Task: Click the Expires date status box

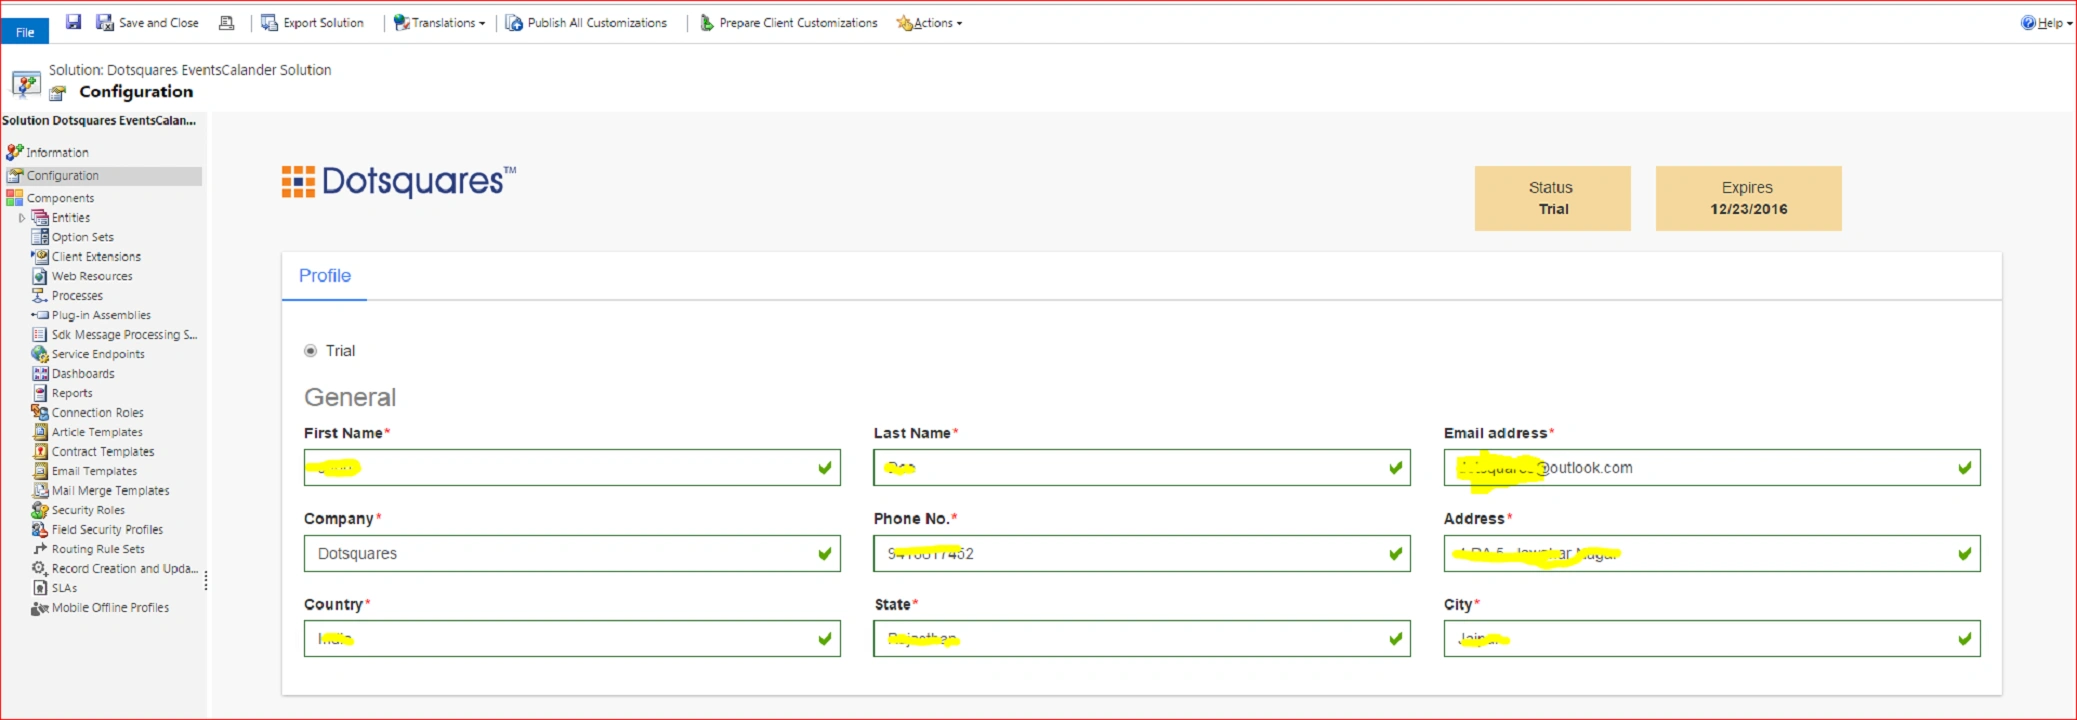Action: click(1748, 198)
